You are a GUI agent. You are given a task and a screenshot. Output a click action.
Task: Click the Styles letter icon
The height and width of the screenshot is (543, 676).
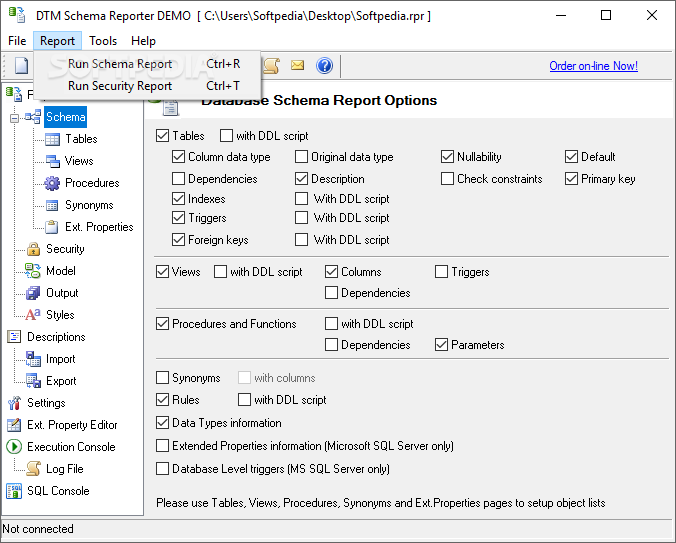33,315
